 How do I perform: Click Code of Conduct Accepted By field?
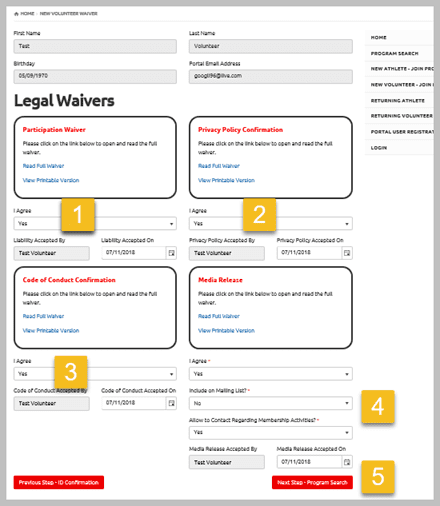point(52,404)
